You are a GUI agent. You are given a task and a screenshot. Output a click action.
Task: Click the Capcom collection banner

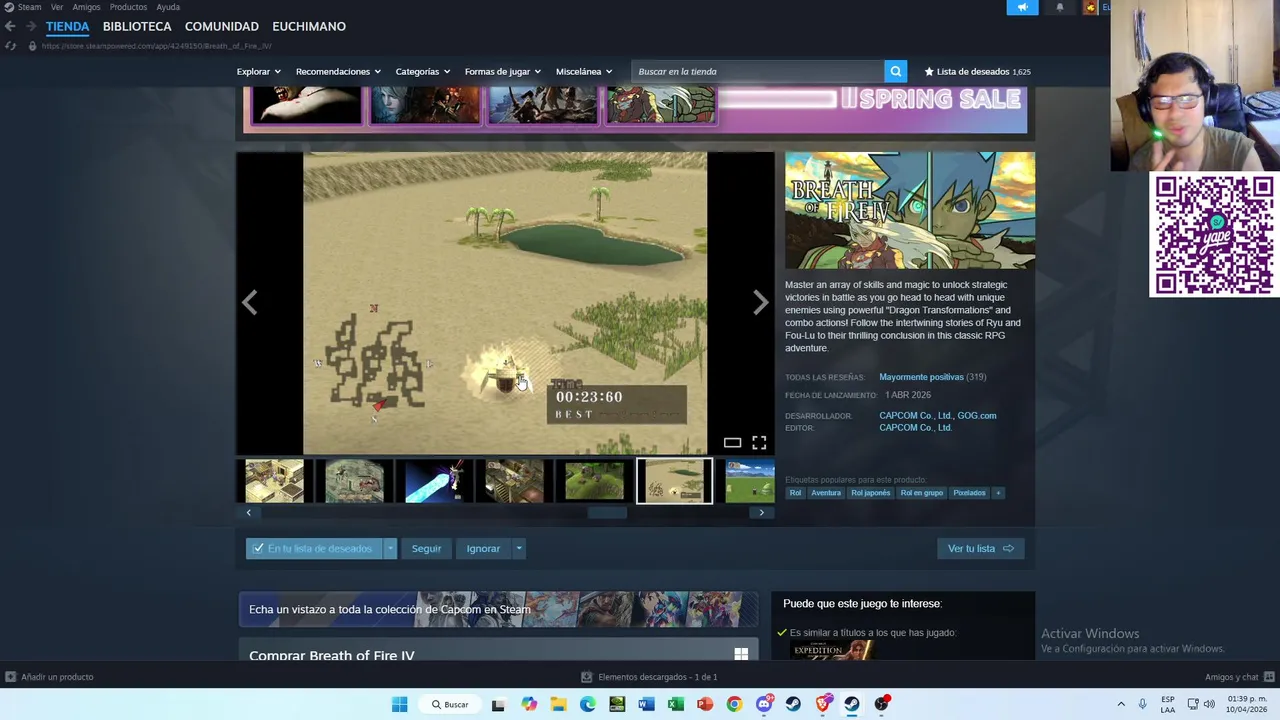[x=497, y=609]
